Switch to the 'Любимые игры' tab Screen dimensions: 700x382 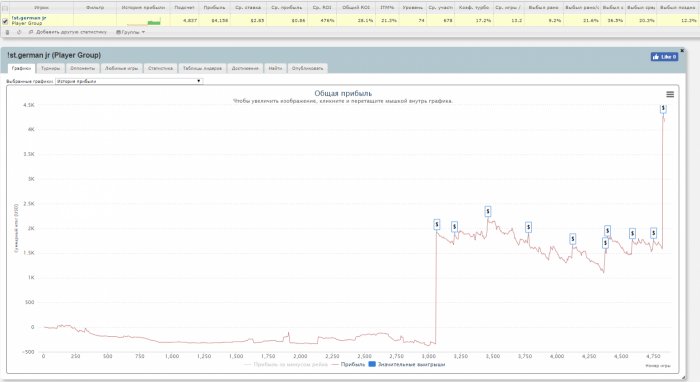(121, 68)
